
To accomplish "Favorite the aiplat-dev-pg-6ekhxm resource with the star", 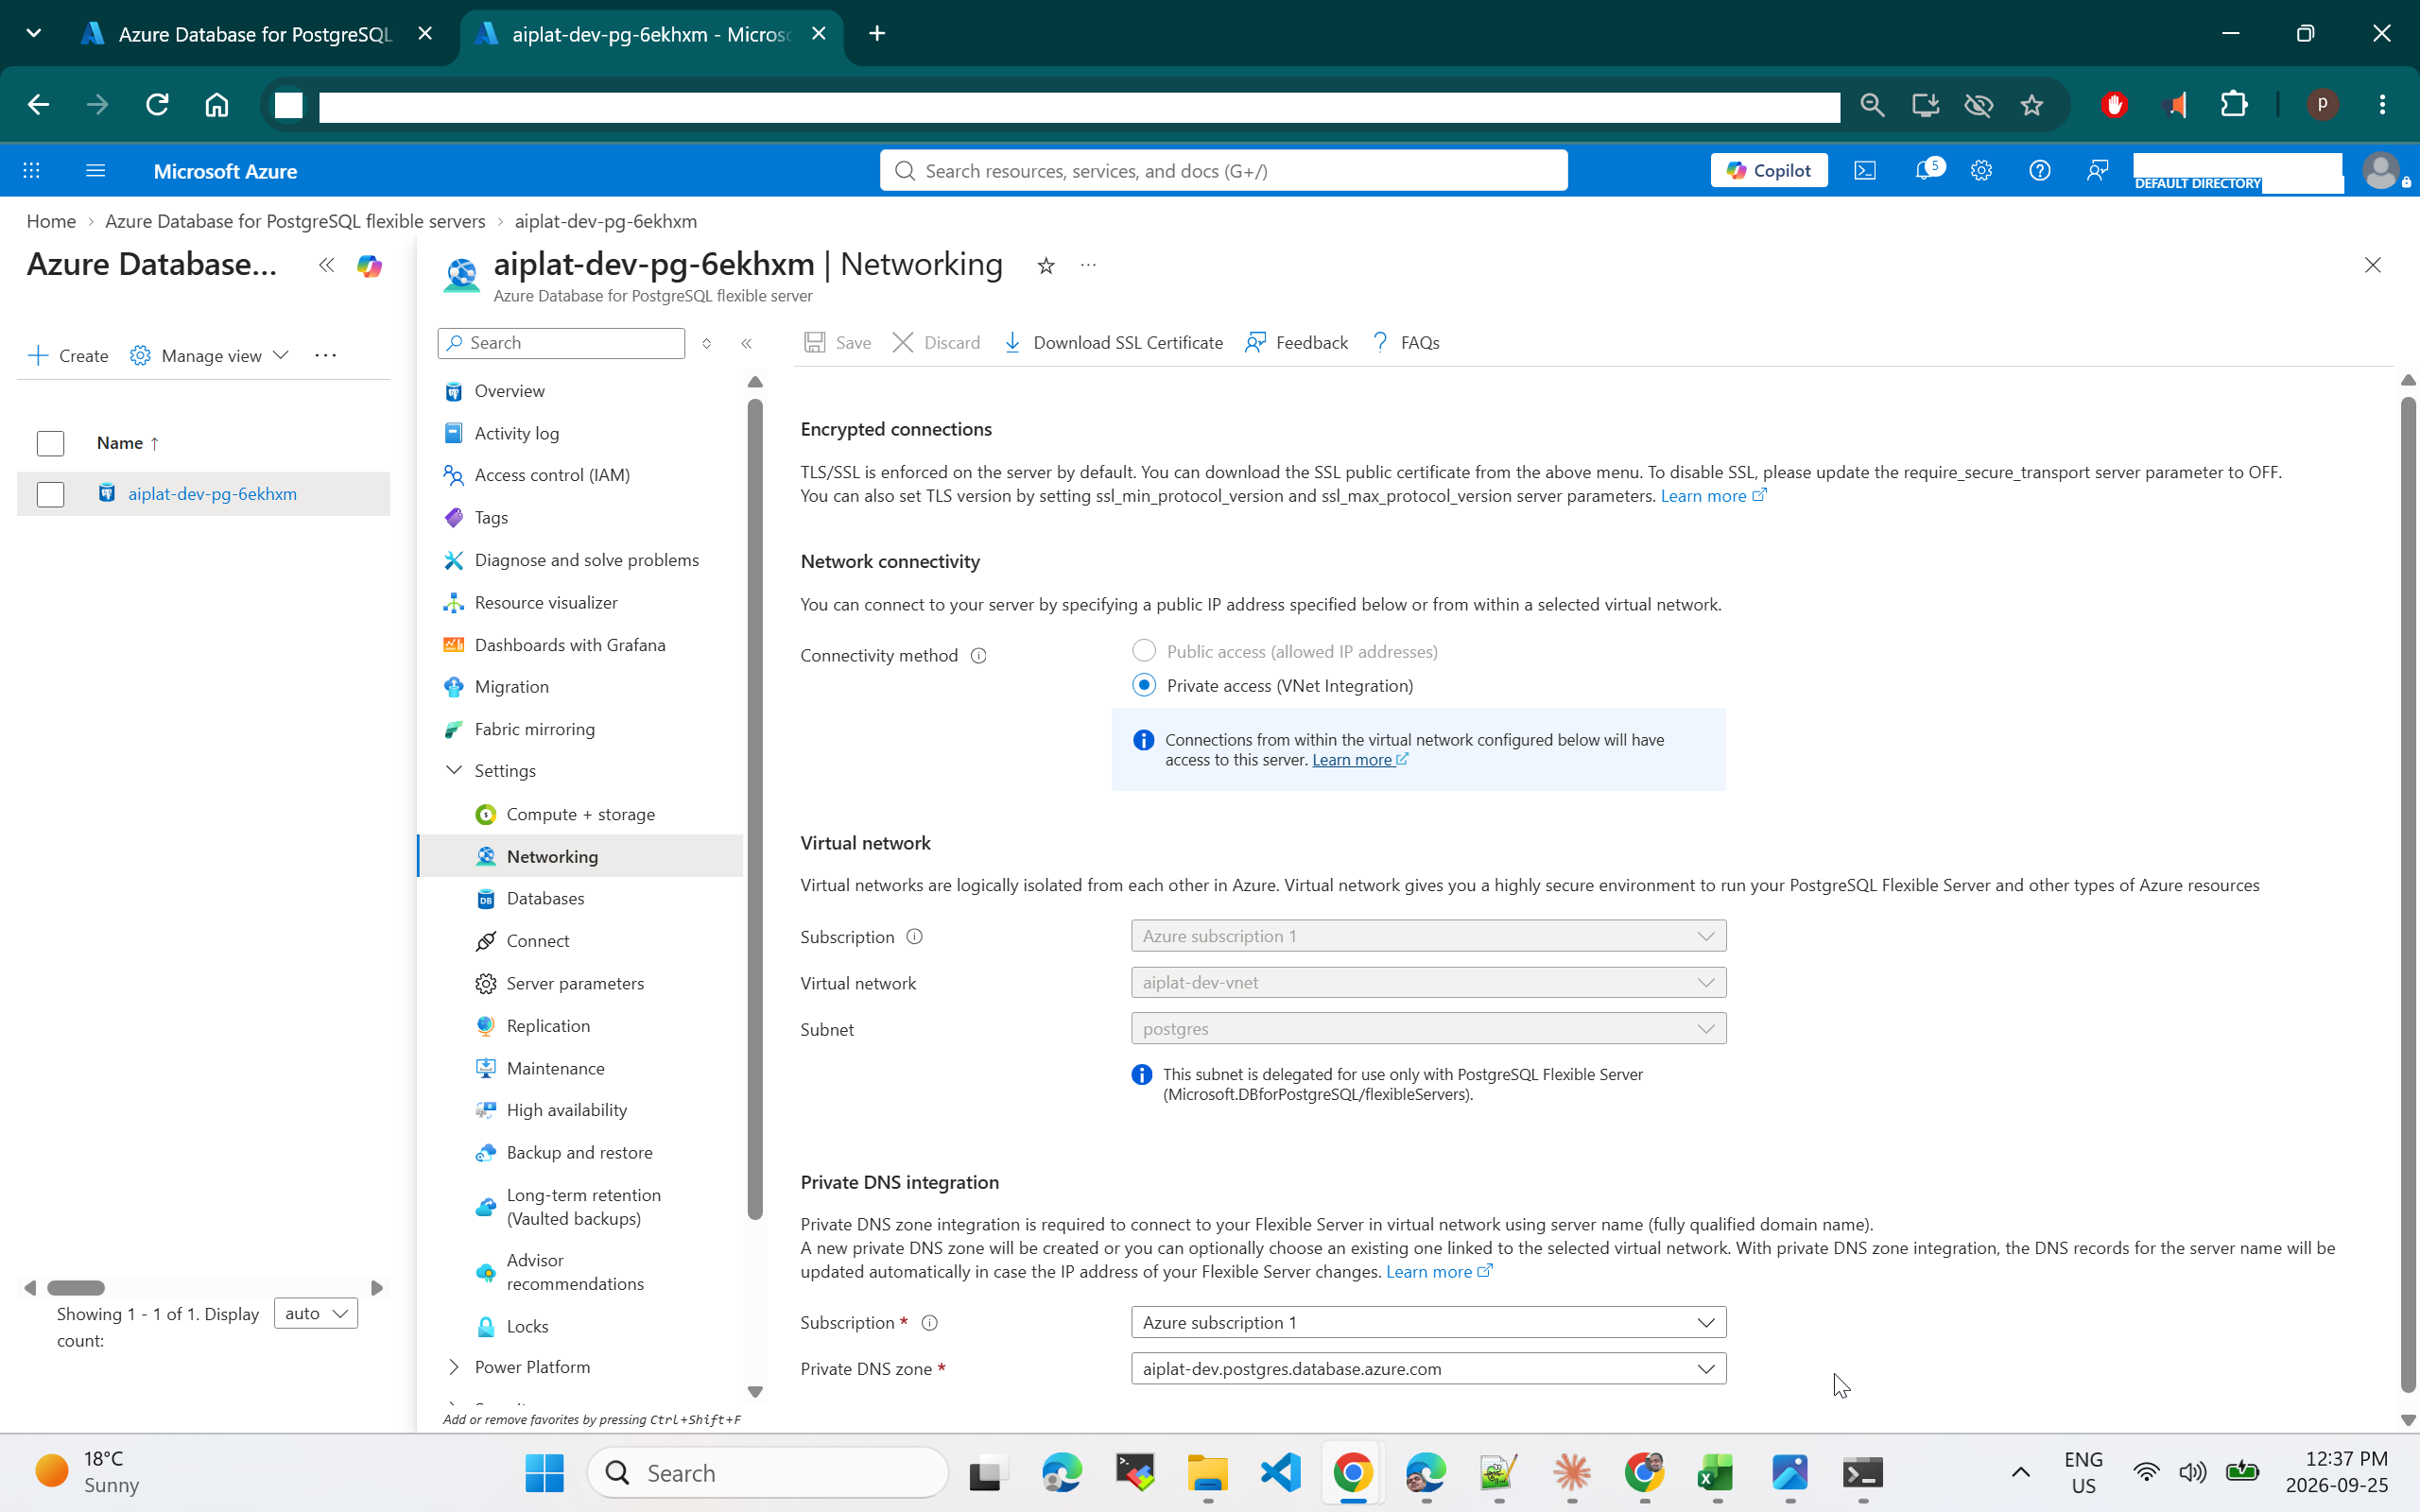I will pyautogui.click(x=1045, y=265).
